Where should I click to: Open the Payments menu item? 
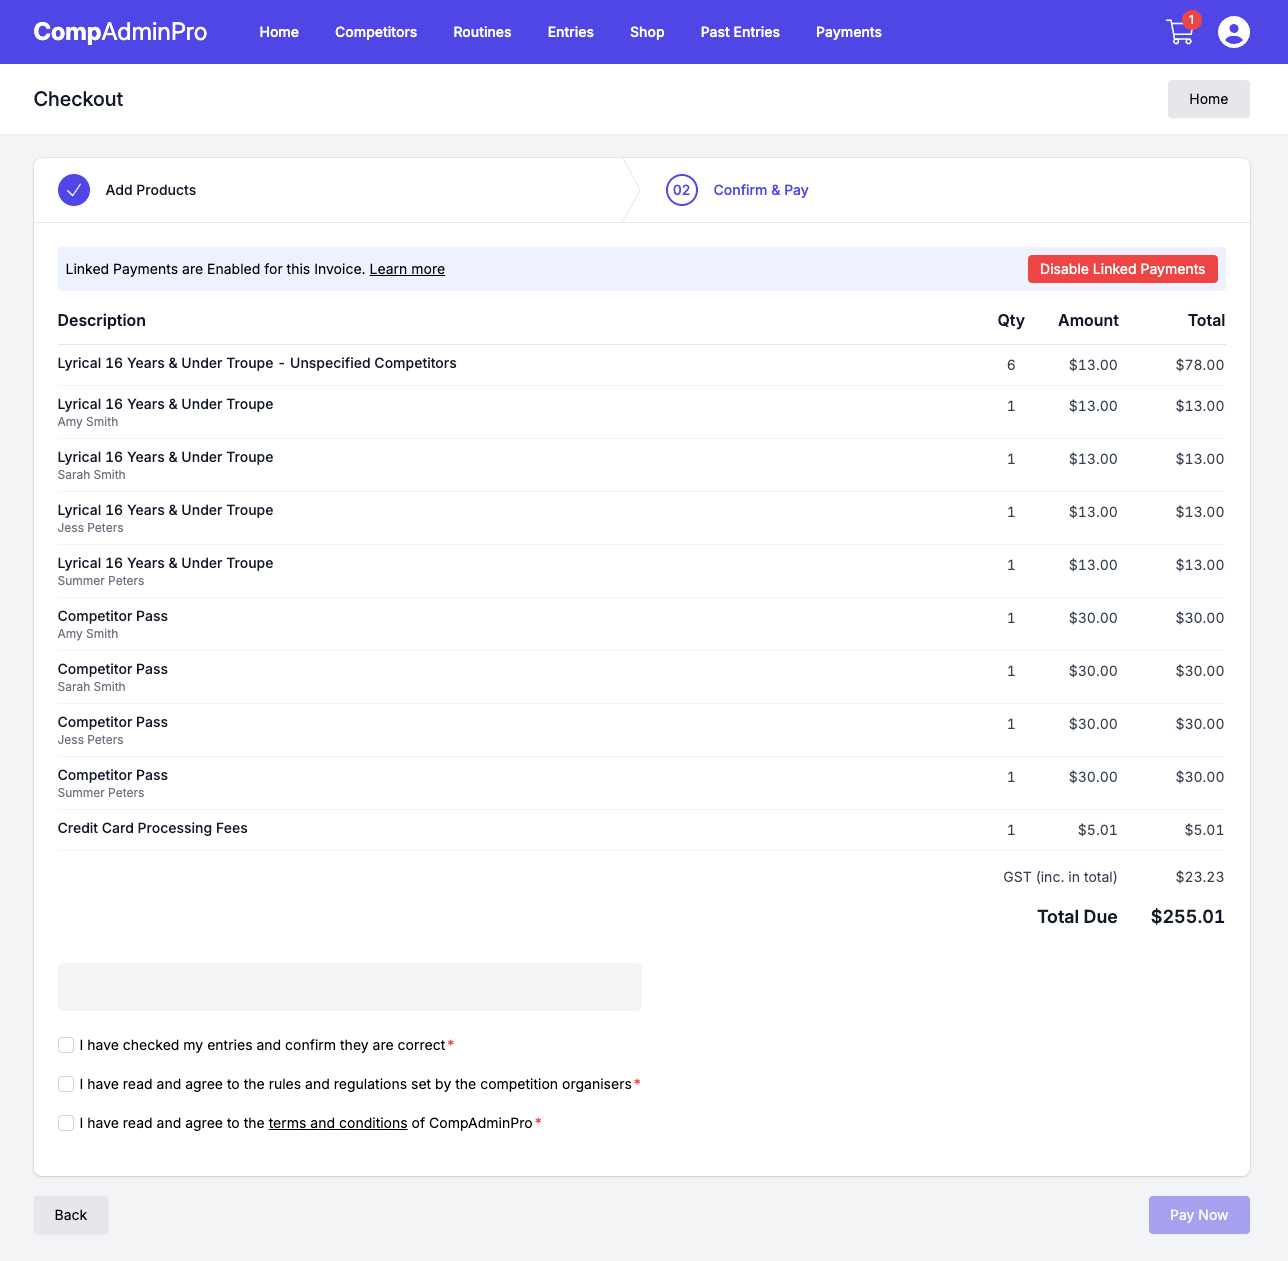pos(849,32)
